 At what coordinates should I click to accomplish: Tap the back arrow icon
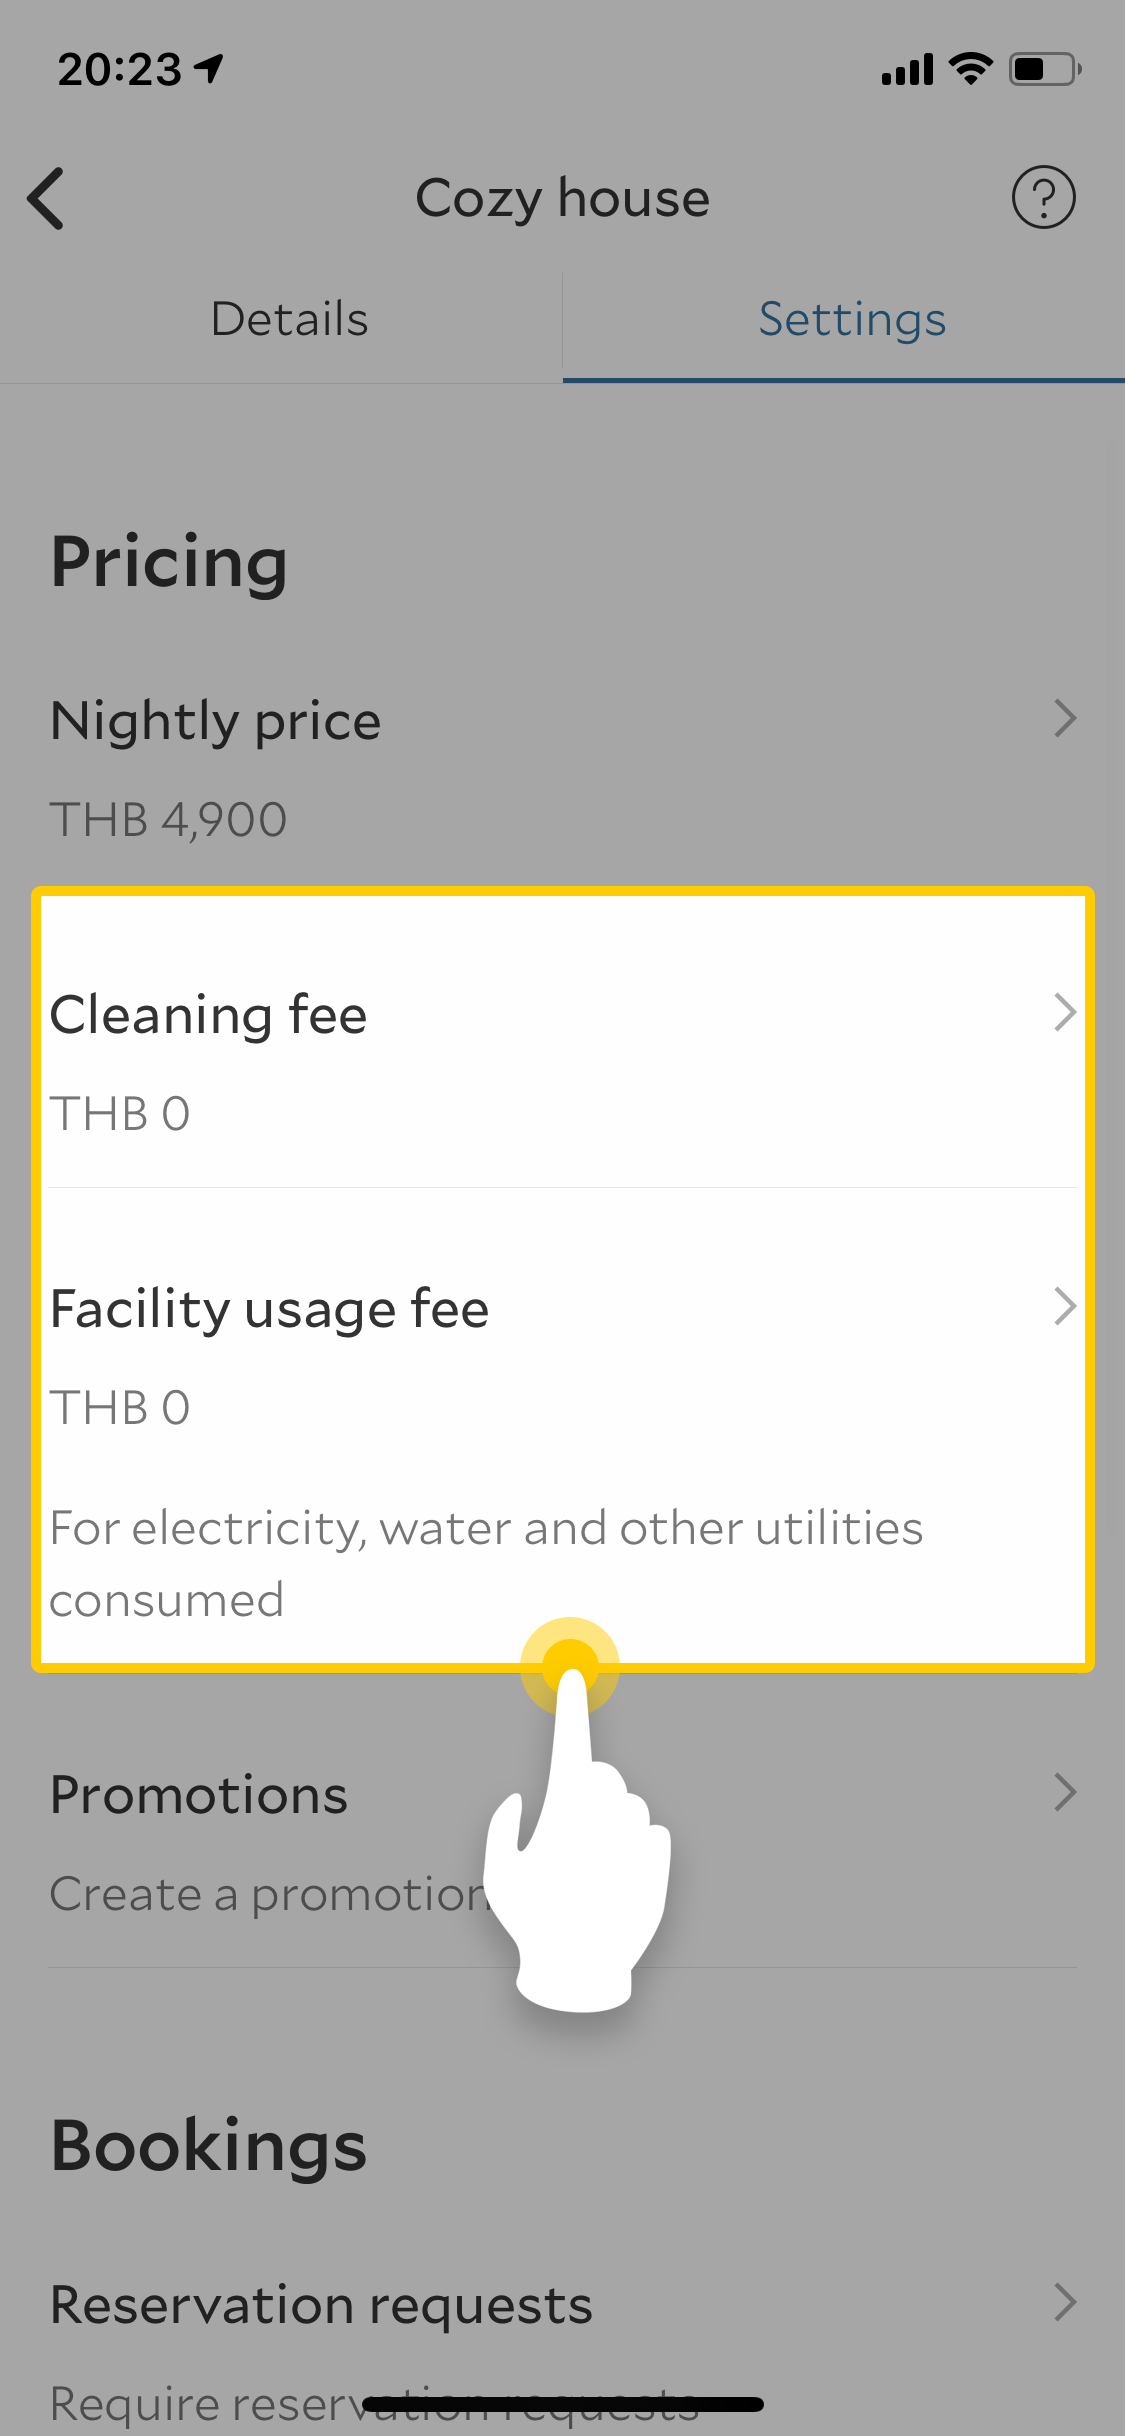46,198
